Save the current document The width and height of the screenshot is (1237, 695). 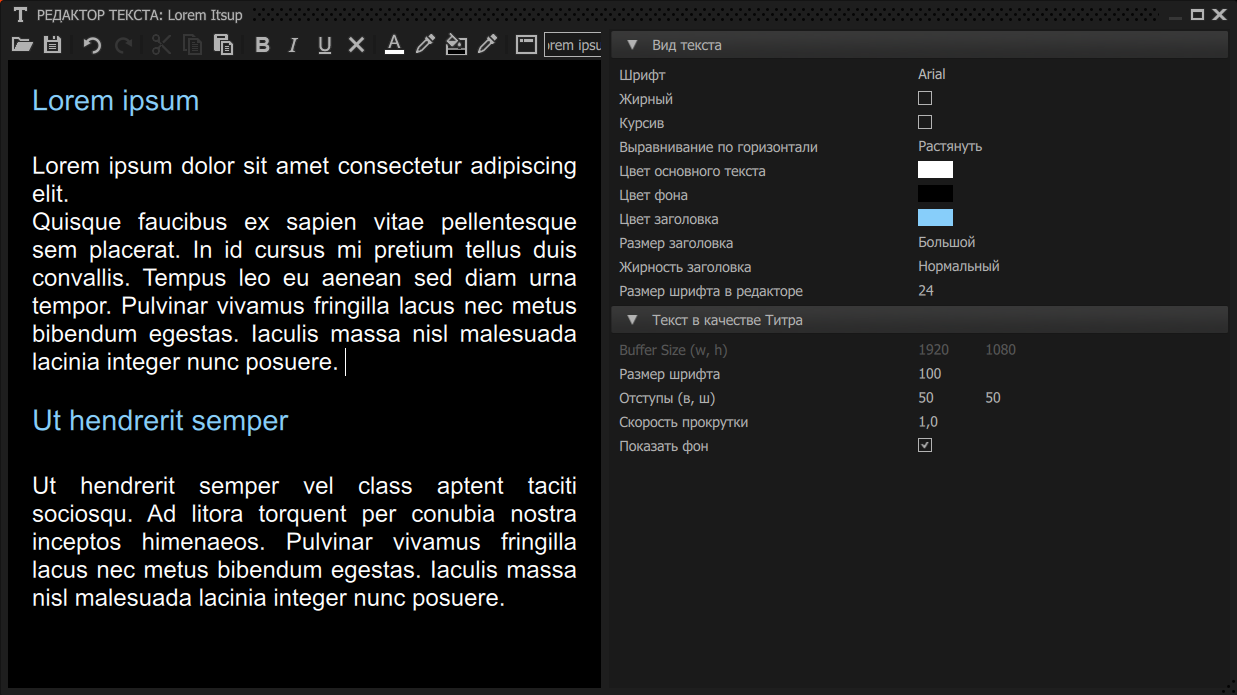coord(52,44)
